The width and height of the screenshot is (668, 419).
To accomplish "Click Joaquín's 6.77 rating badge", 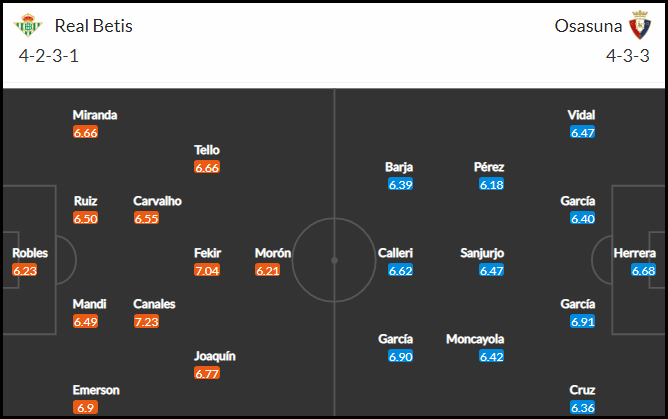I will (207, 373).
